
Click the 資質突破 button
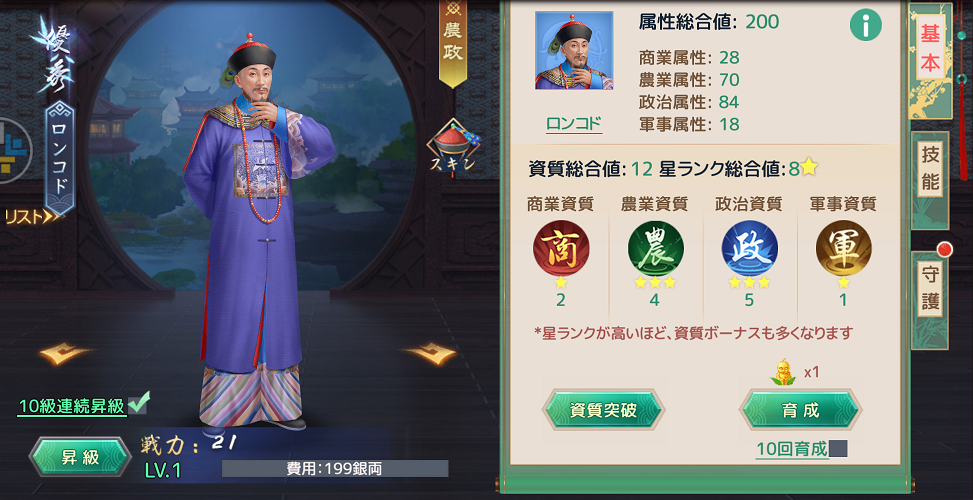[603, 410]
